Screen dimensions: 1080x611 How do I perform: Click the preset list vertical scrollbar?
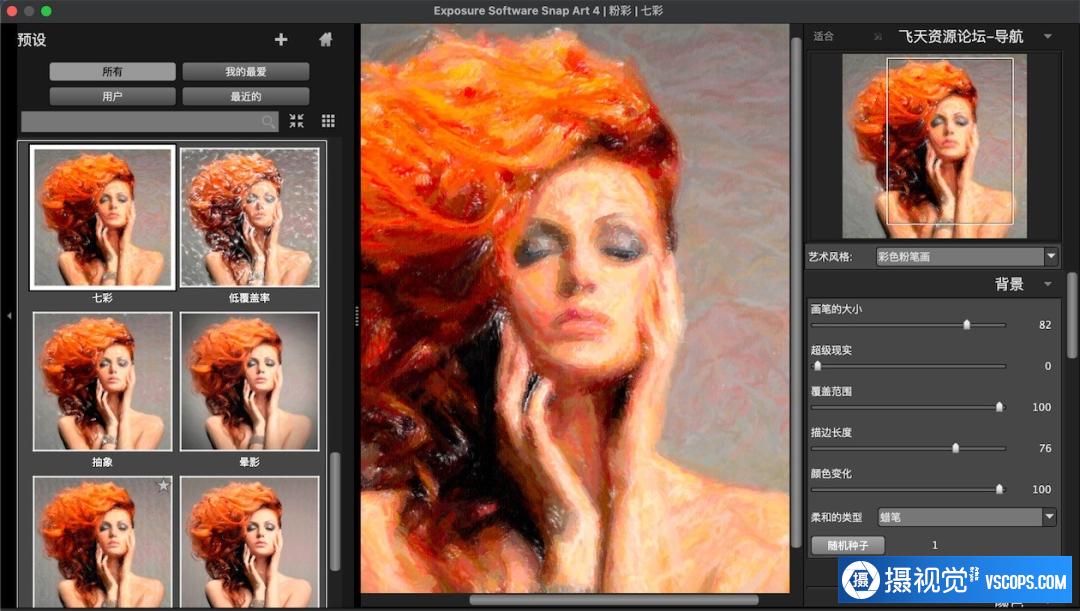(x=335, y=511)
